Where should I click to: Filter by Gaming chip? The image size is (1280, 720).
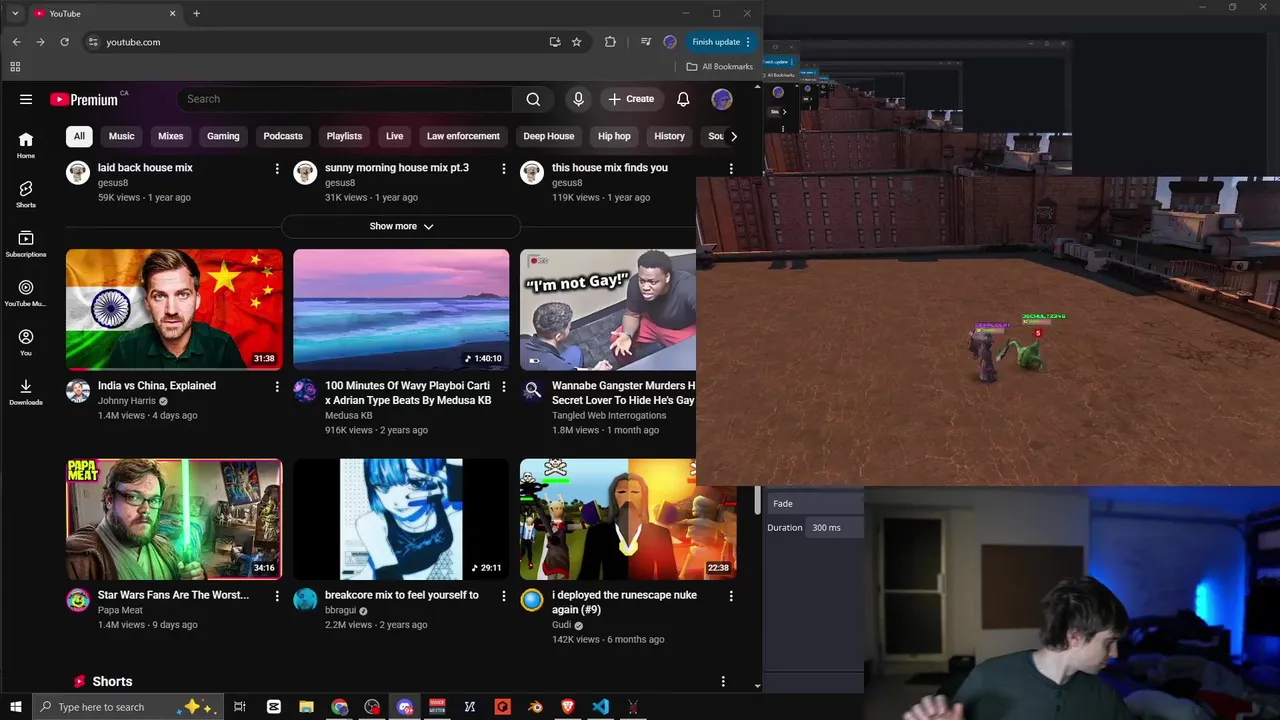point(223,136)
